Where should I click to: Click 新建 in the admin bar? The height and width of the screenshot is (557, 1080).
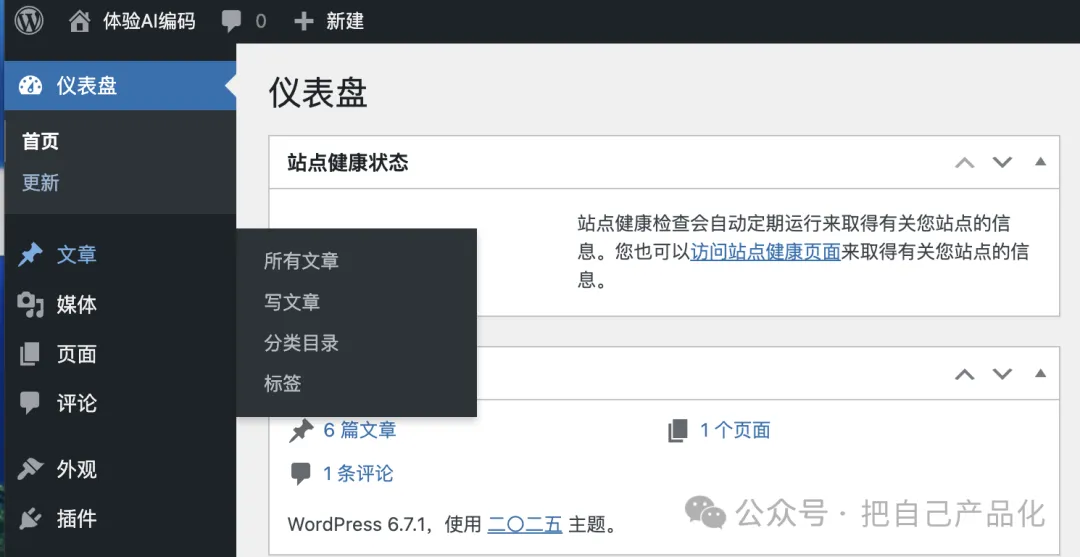345,21
